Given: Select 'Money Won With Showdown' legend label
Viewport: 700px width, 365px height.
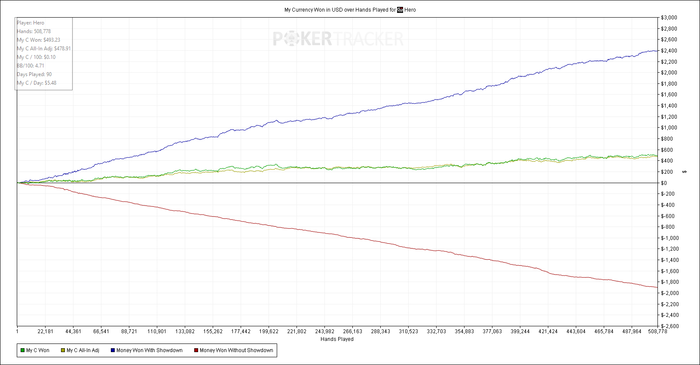Looking at the screenshot, I should [x=150, y=351].
